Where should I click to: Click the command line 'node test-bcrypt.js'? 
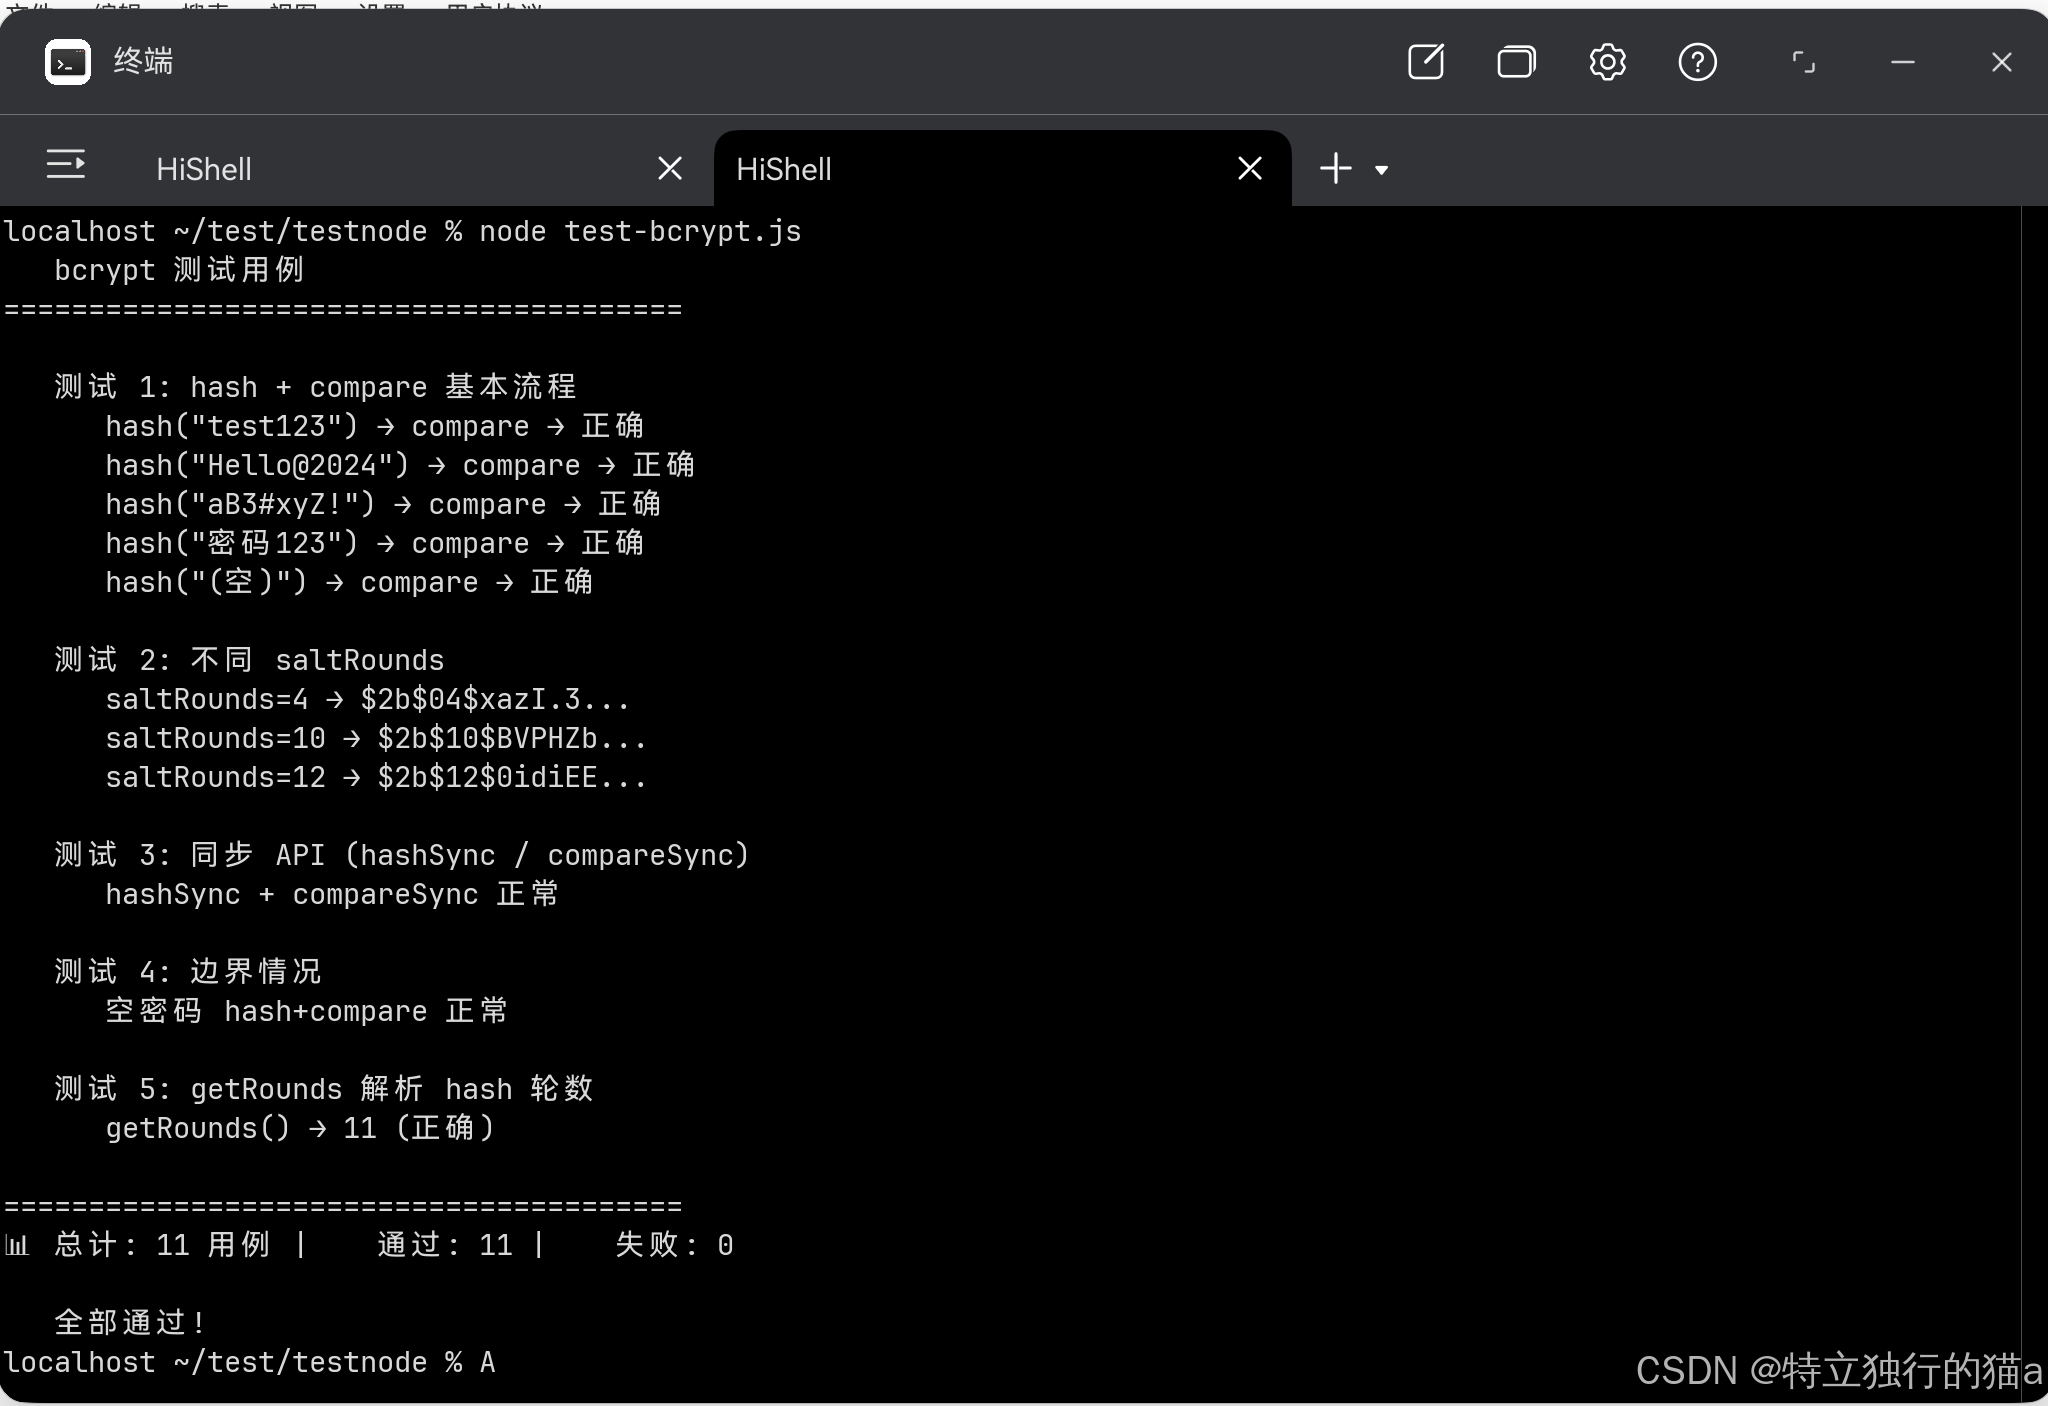[640, 231]
